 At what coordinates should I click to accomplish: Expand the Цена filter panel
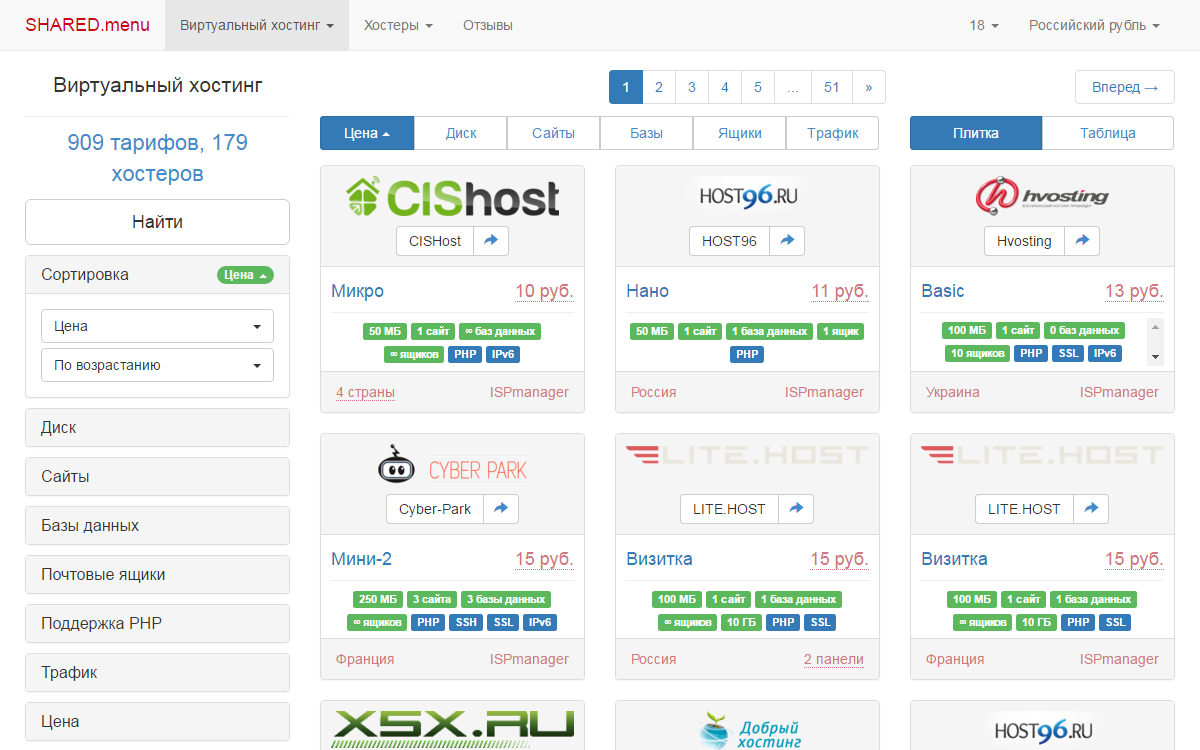[157, 722]
